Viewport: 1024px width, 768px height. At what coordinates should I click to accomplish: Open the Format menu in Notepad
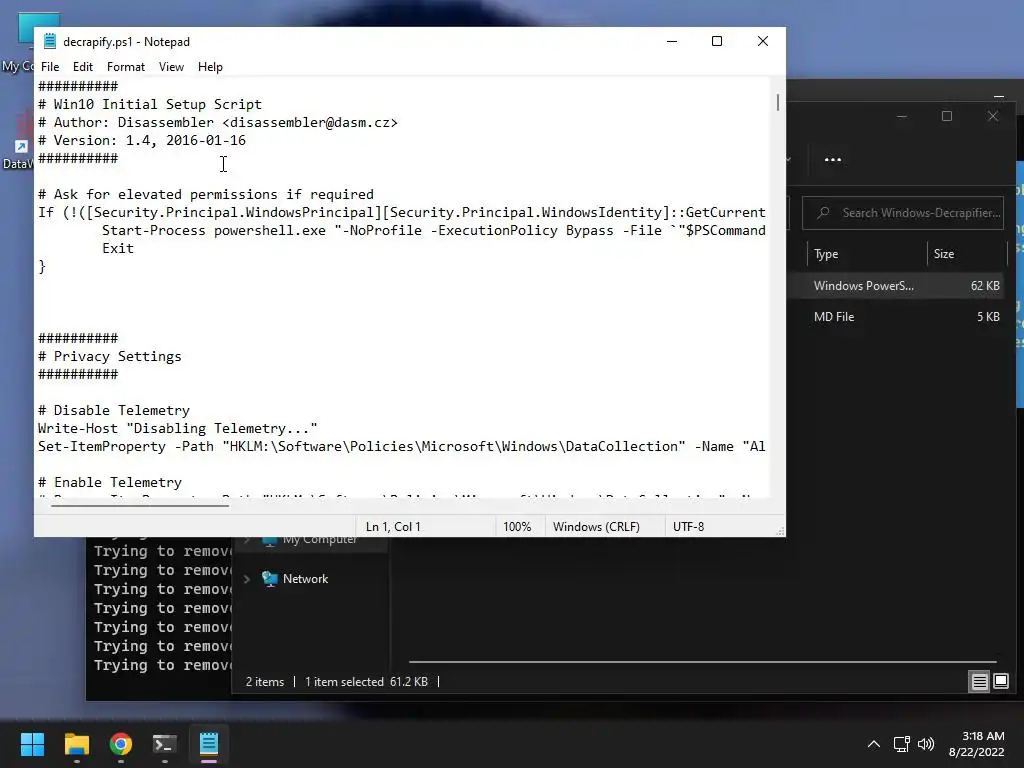pos(125,67)
